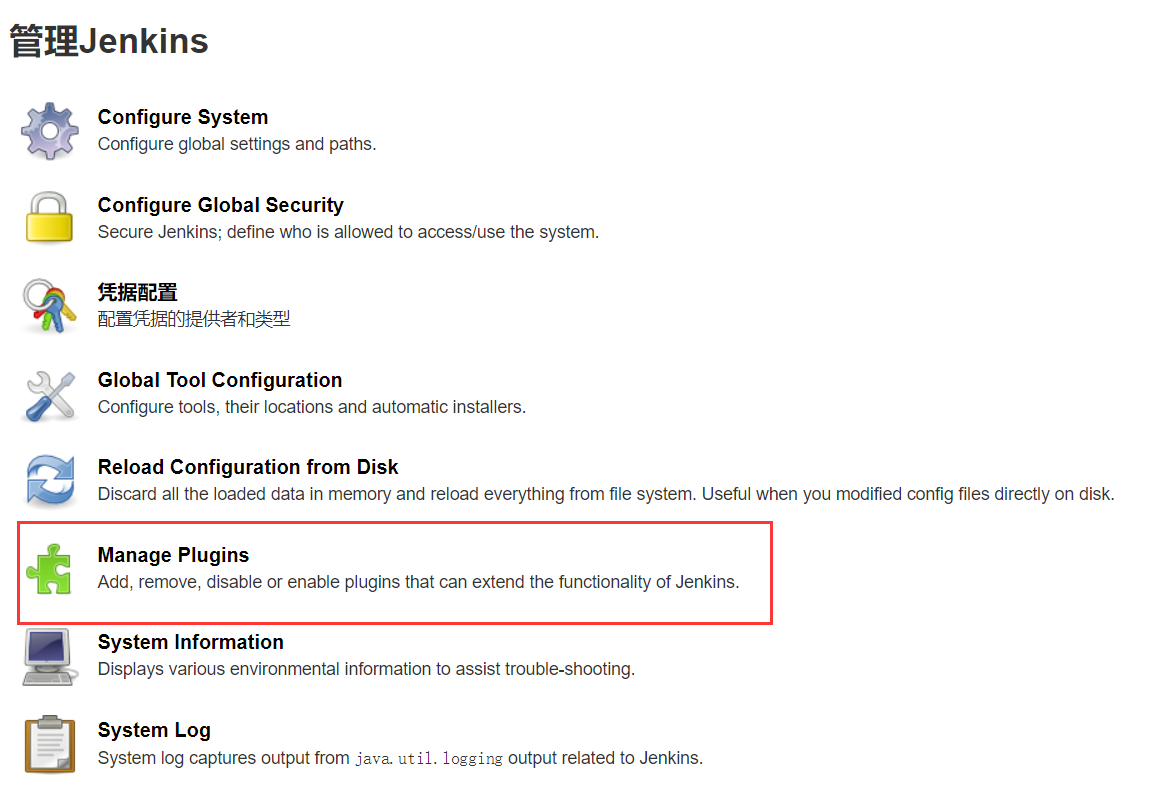Click the 管理Jenkins page heading
The width and height of the screenshot is (1156, 790).
109,41
